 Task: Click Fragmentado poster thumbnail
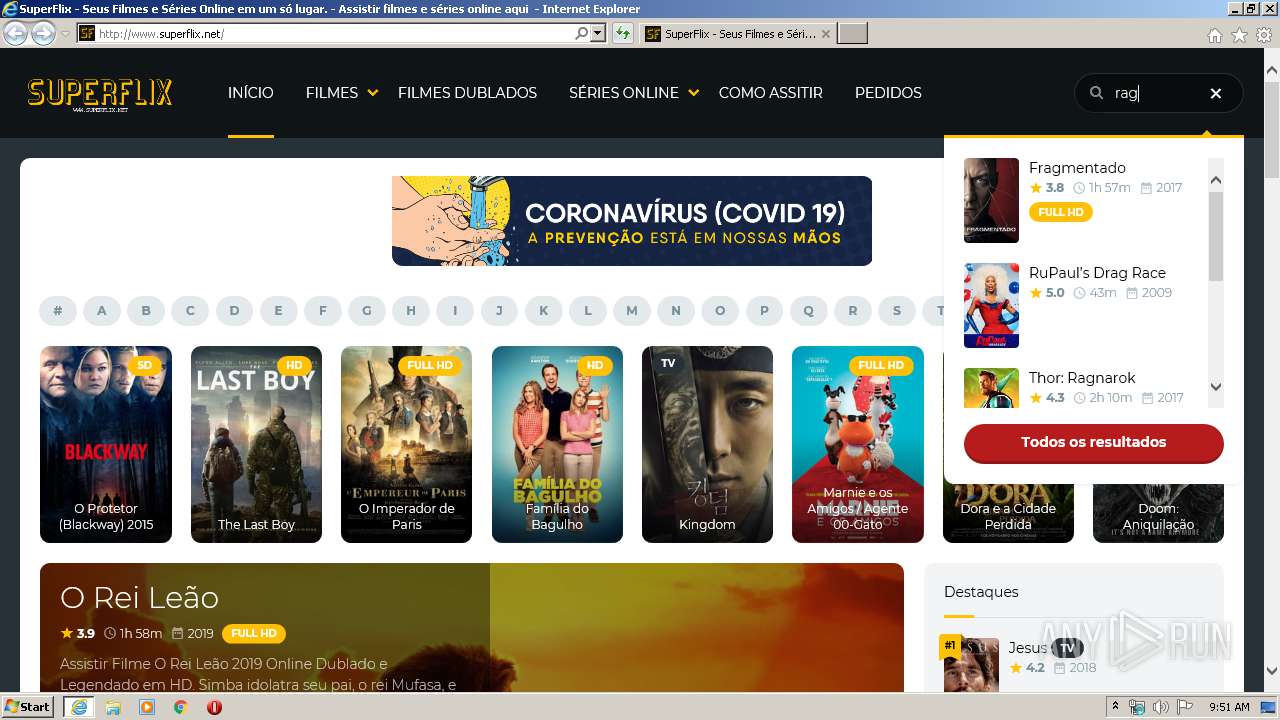pyautogui.click(x=991, y=200)
